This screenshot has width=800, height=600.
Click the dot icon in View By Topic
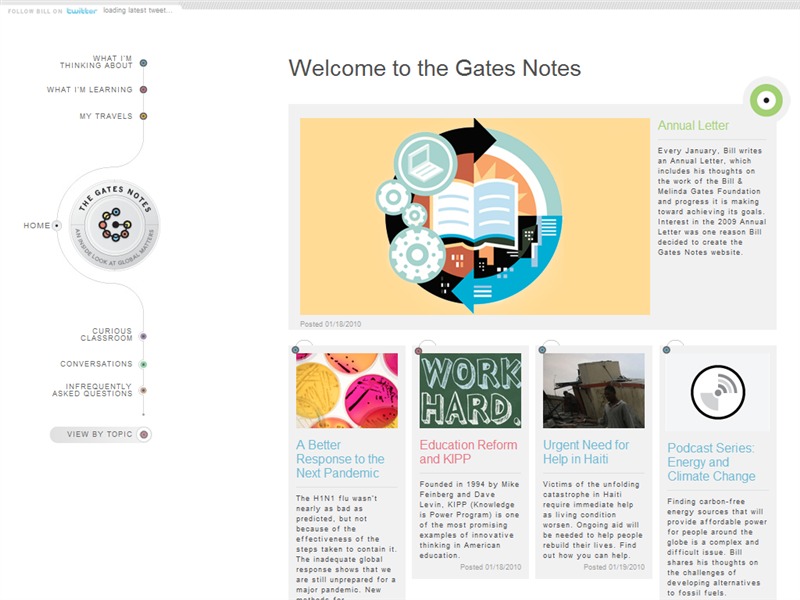tap(144, 434)
